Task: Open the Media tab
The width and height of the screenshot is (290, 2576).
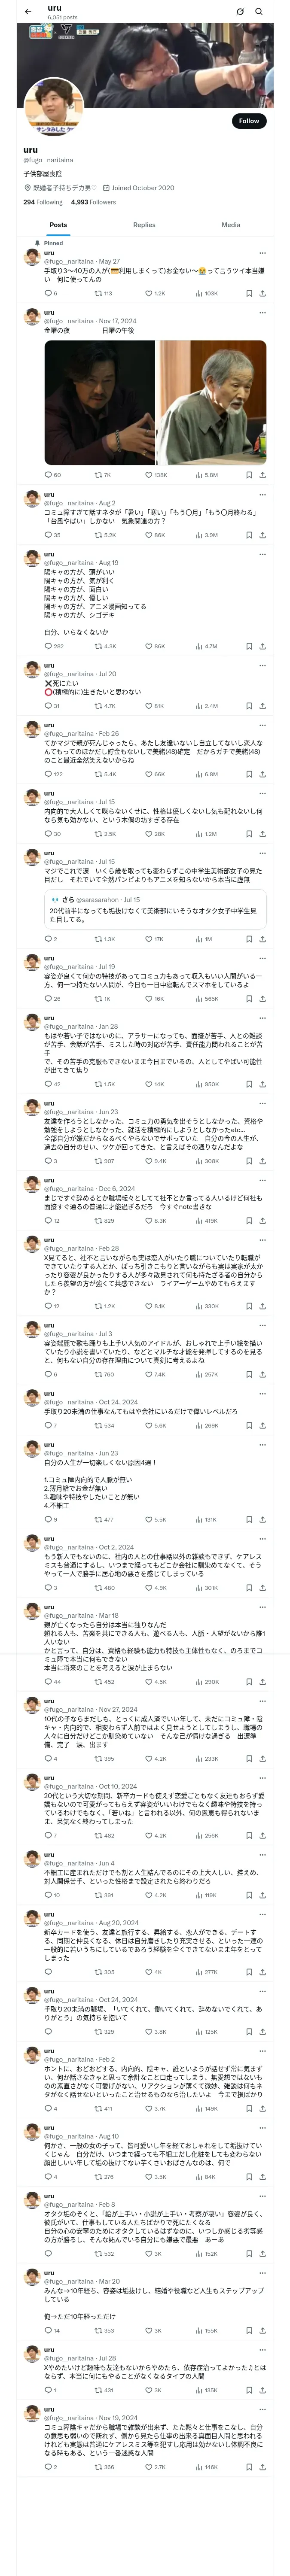Action: click(230, 225)
